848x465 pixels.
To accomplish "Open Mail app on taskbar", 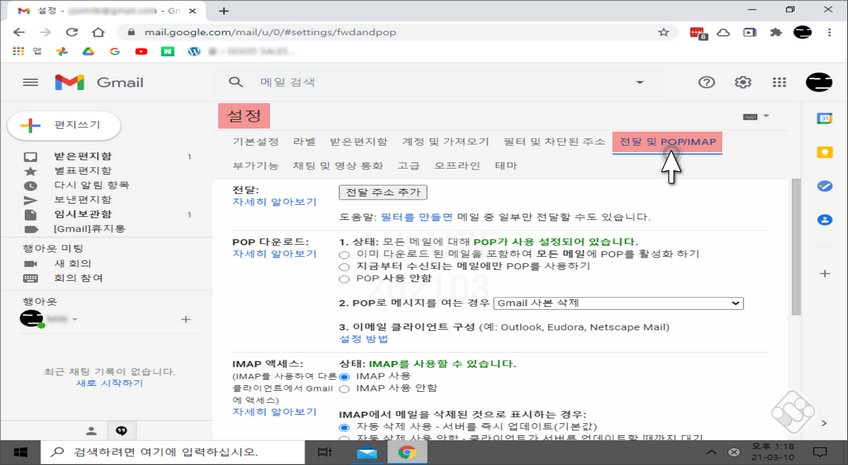I will click(367, 452).
